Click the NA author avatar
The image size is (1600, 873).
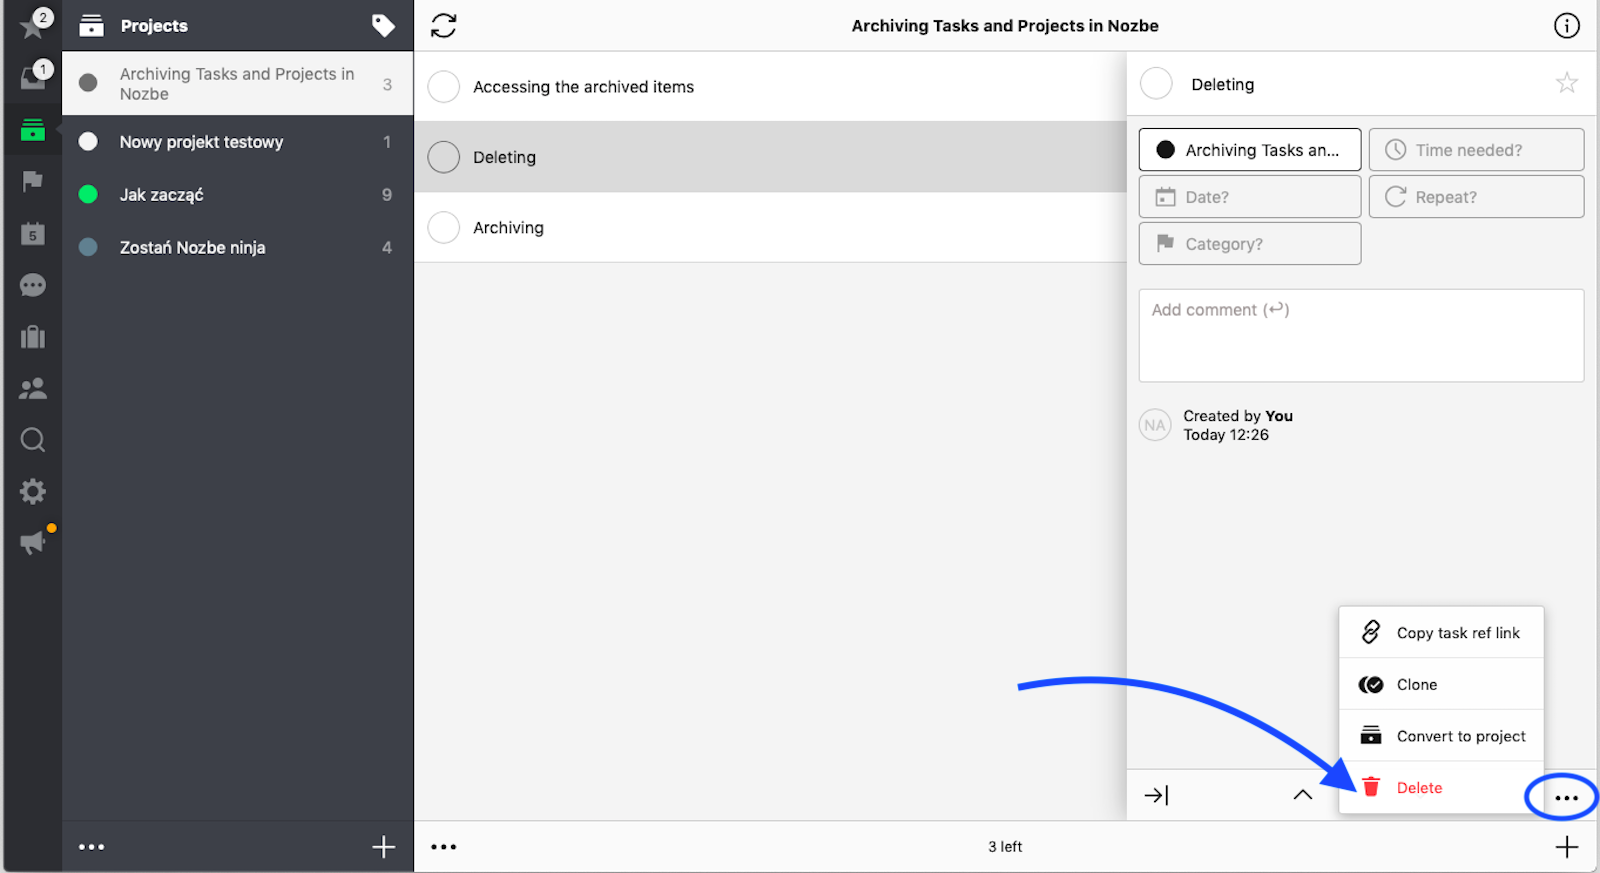click(1155, 425)
